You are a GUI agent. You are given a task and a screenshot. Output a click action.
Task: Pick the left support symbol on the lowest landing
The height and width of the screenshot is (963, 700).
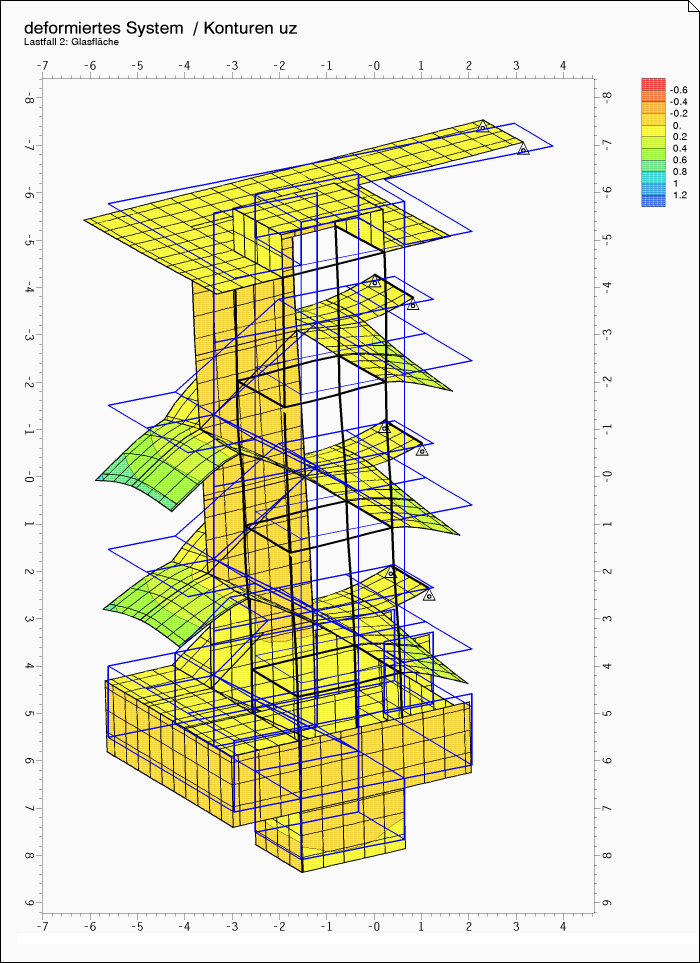pyautogui.click(x=391, y=573)
